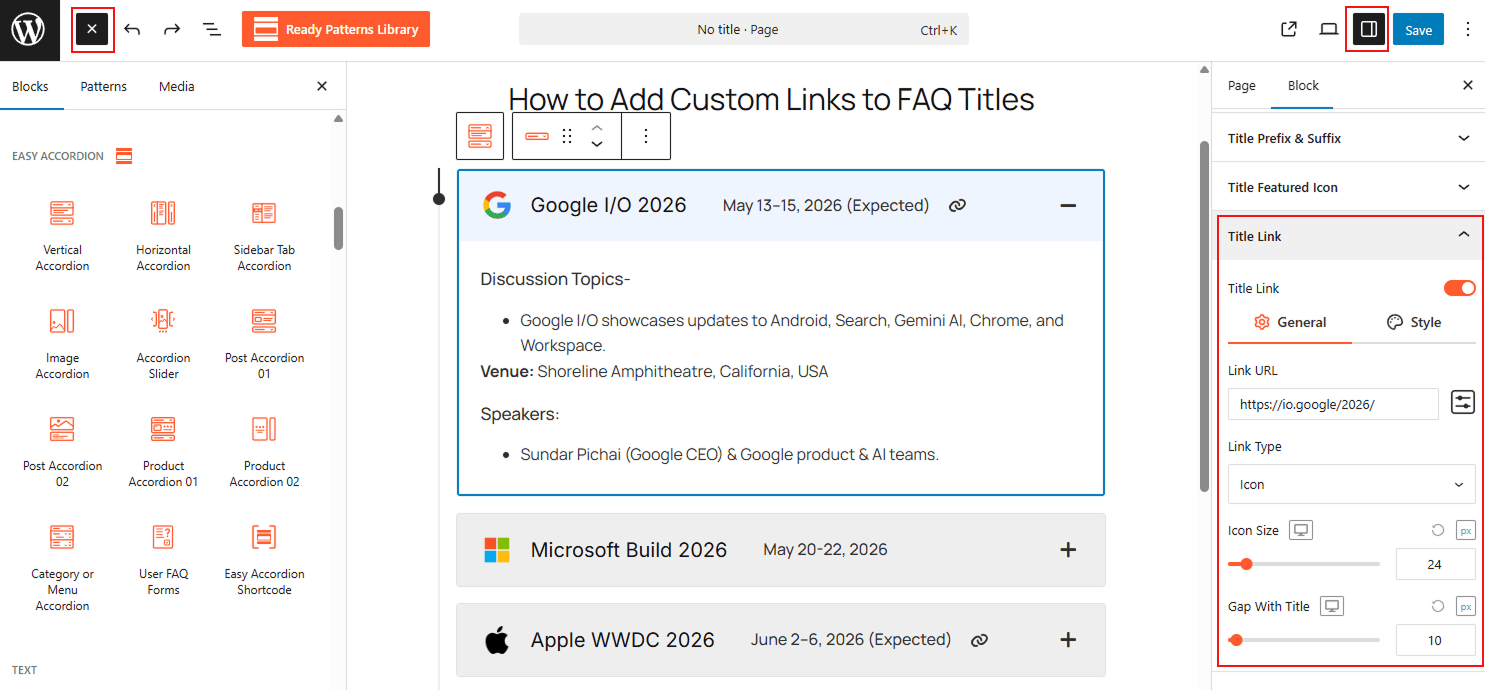Save the page

(x=1418, y=29)
